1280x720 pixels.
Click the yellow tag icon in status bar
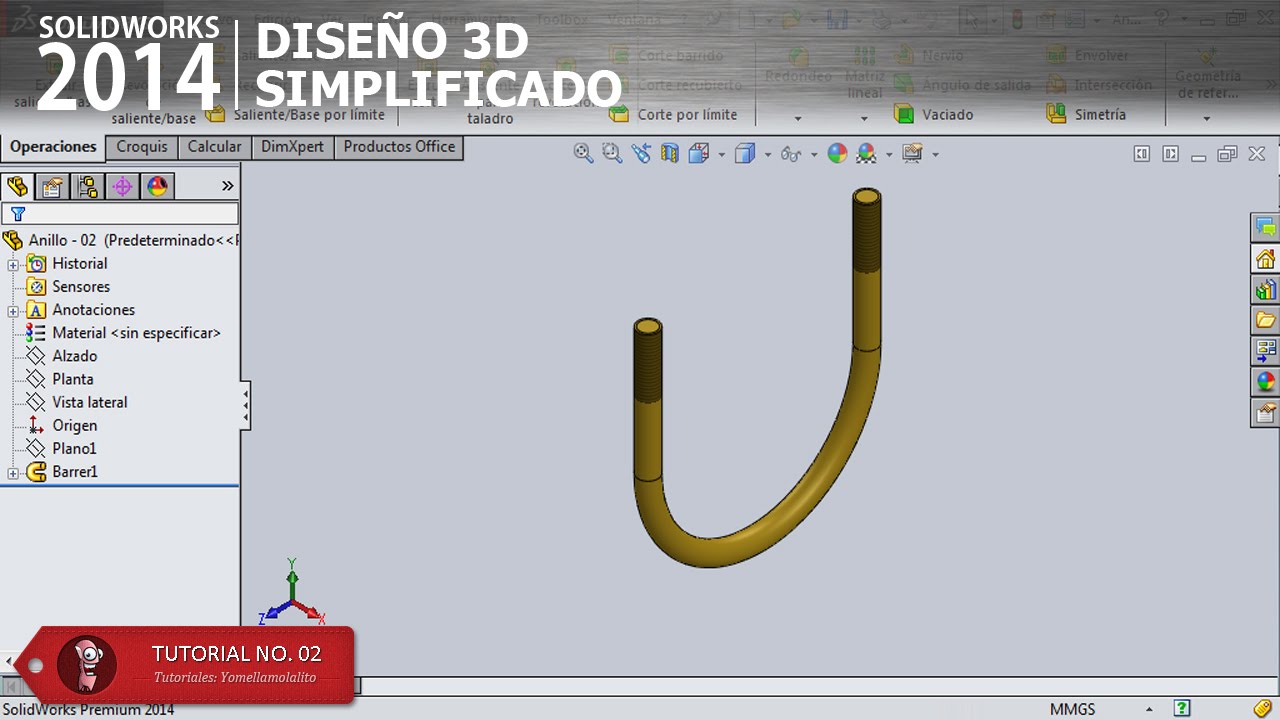[x=1263, y=708]
